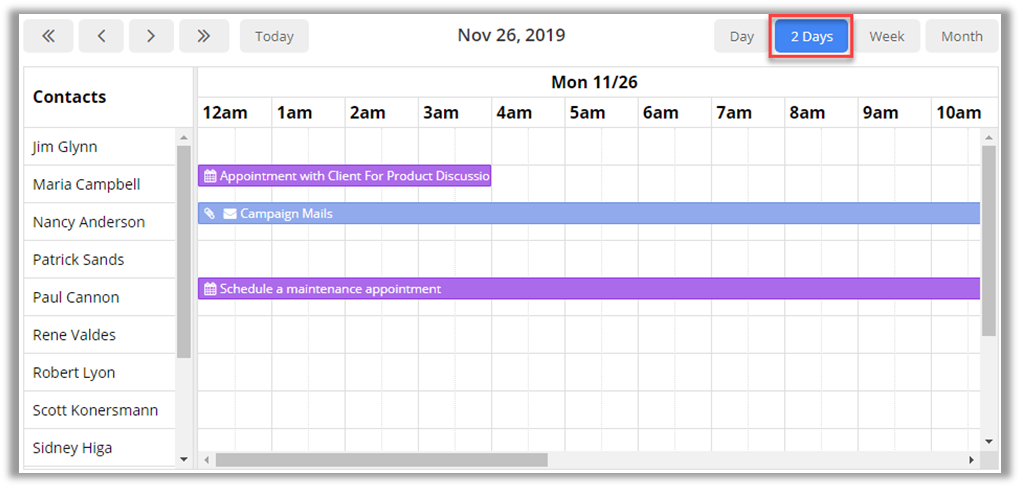1021x487 pixels.
Task: Switch to Week view
Action: click(886, 36)
